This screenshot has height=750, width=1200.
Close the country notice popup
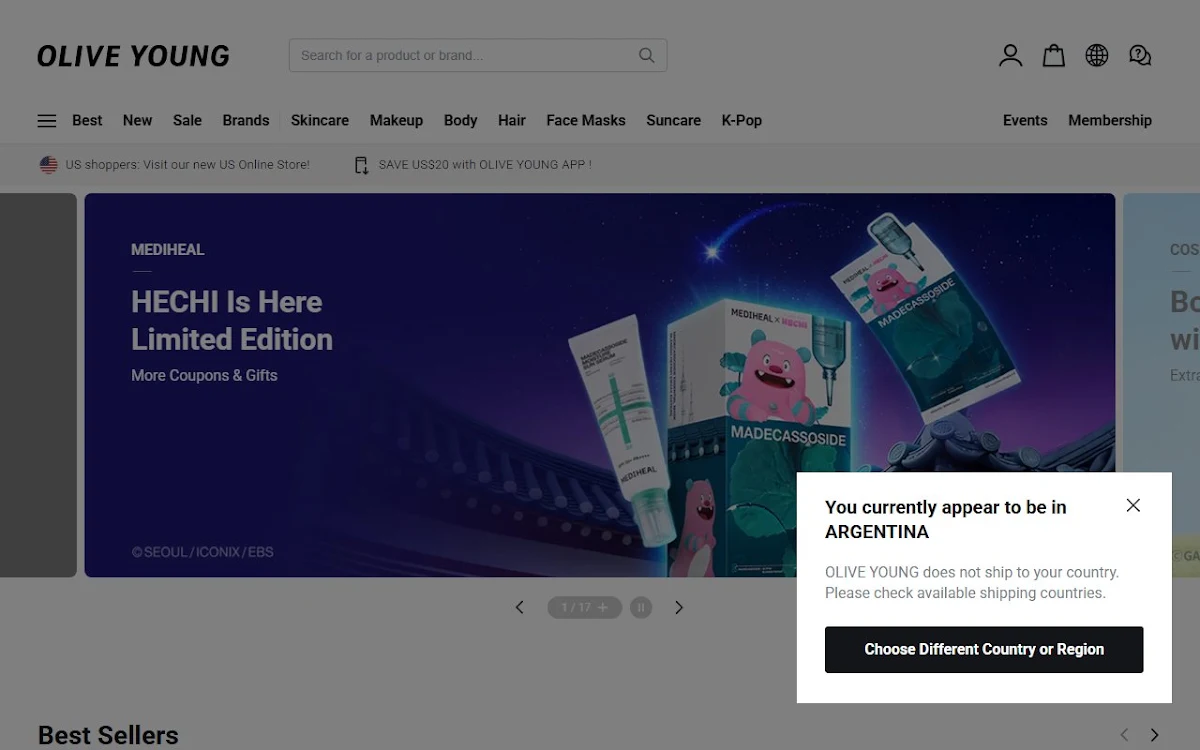coord(1133,505)
